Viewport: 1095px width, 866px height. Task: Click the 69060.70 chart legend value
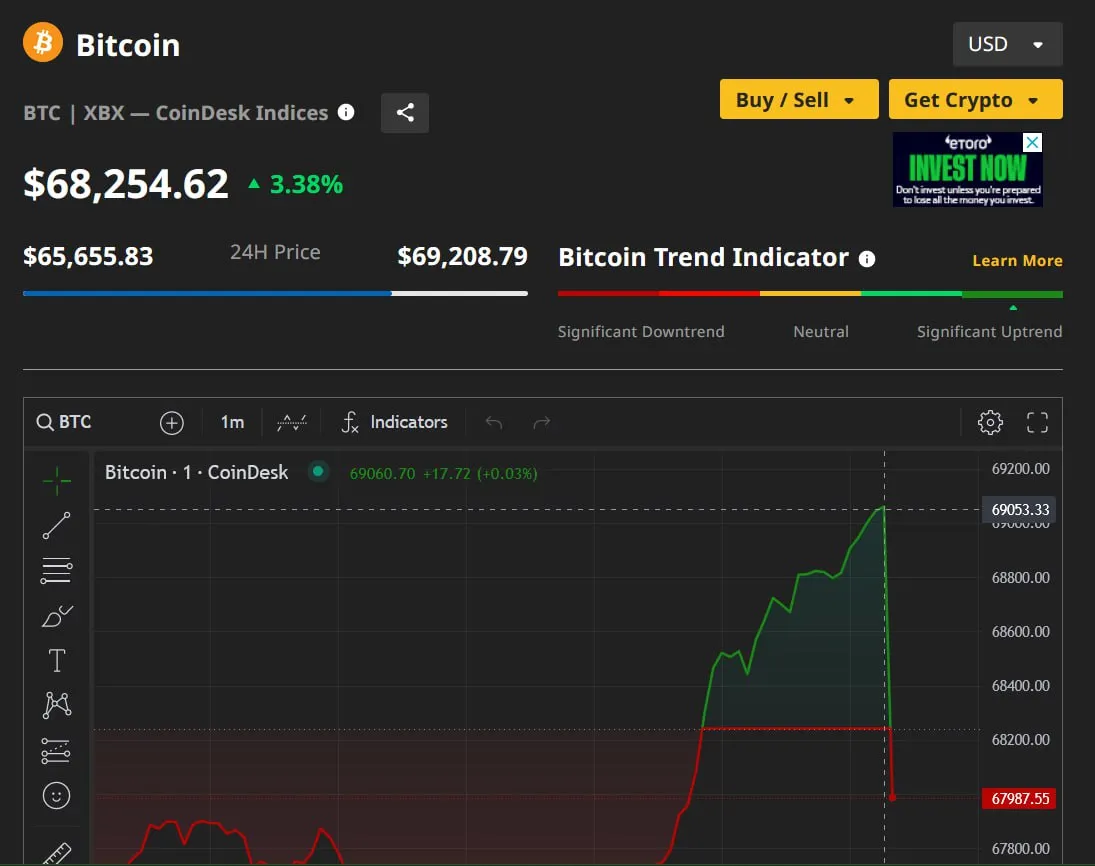382,474
